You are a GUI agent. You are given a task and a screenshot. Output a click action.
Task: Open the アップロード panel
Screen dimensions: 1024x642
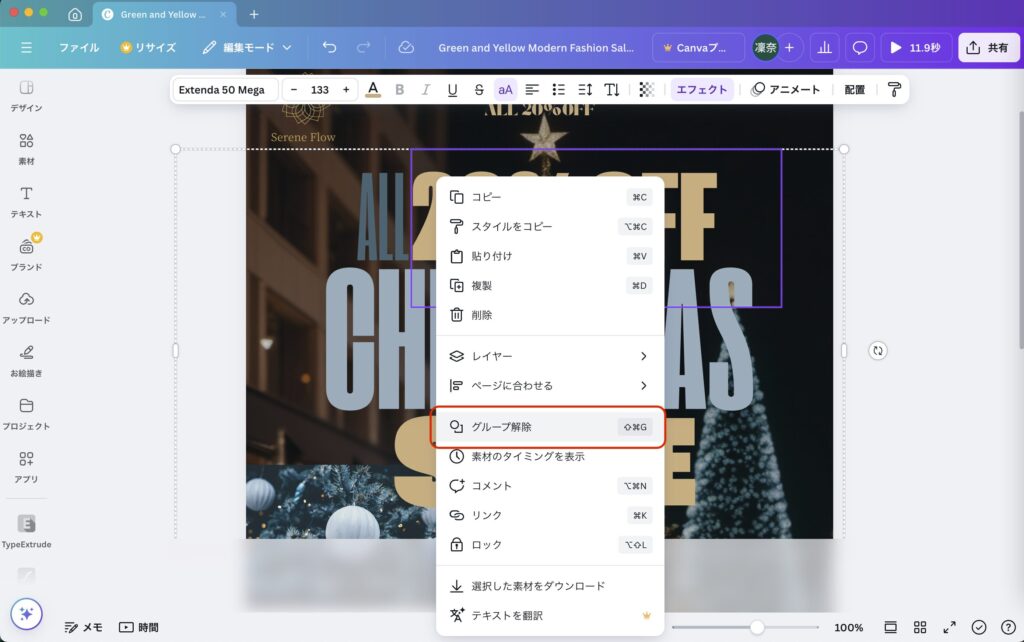(x=26, y=308)
